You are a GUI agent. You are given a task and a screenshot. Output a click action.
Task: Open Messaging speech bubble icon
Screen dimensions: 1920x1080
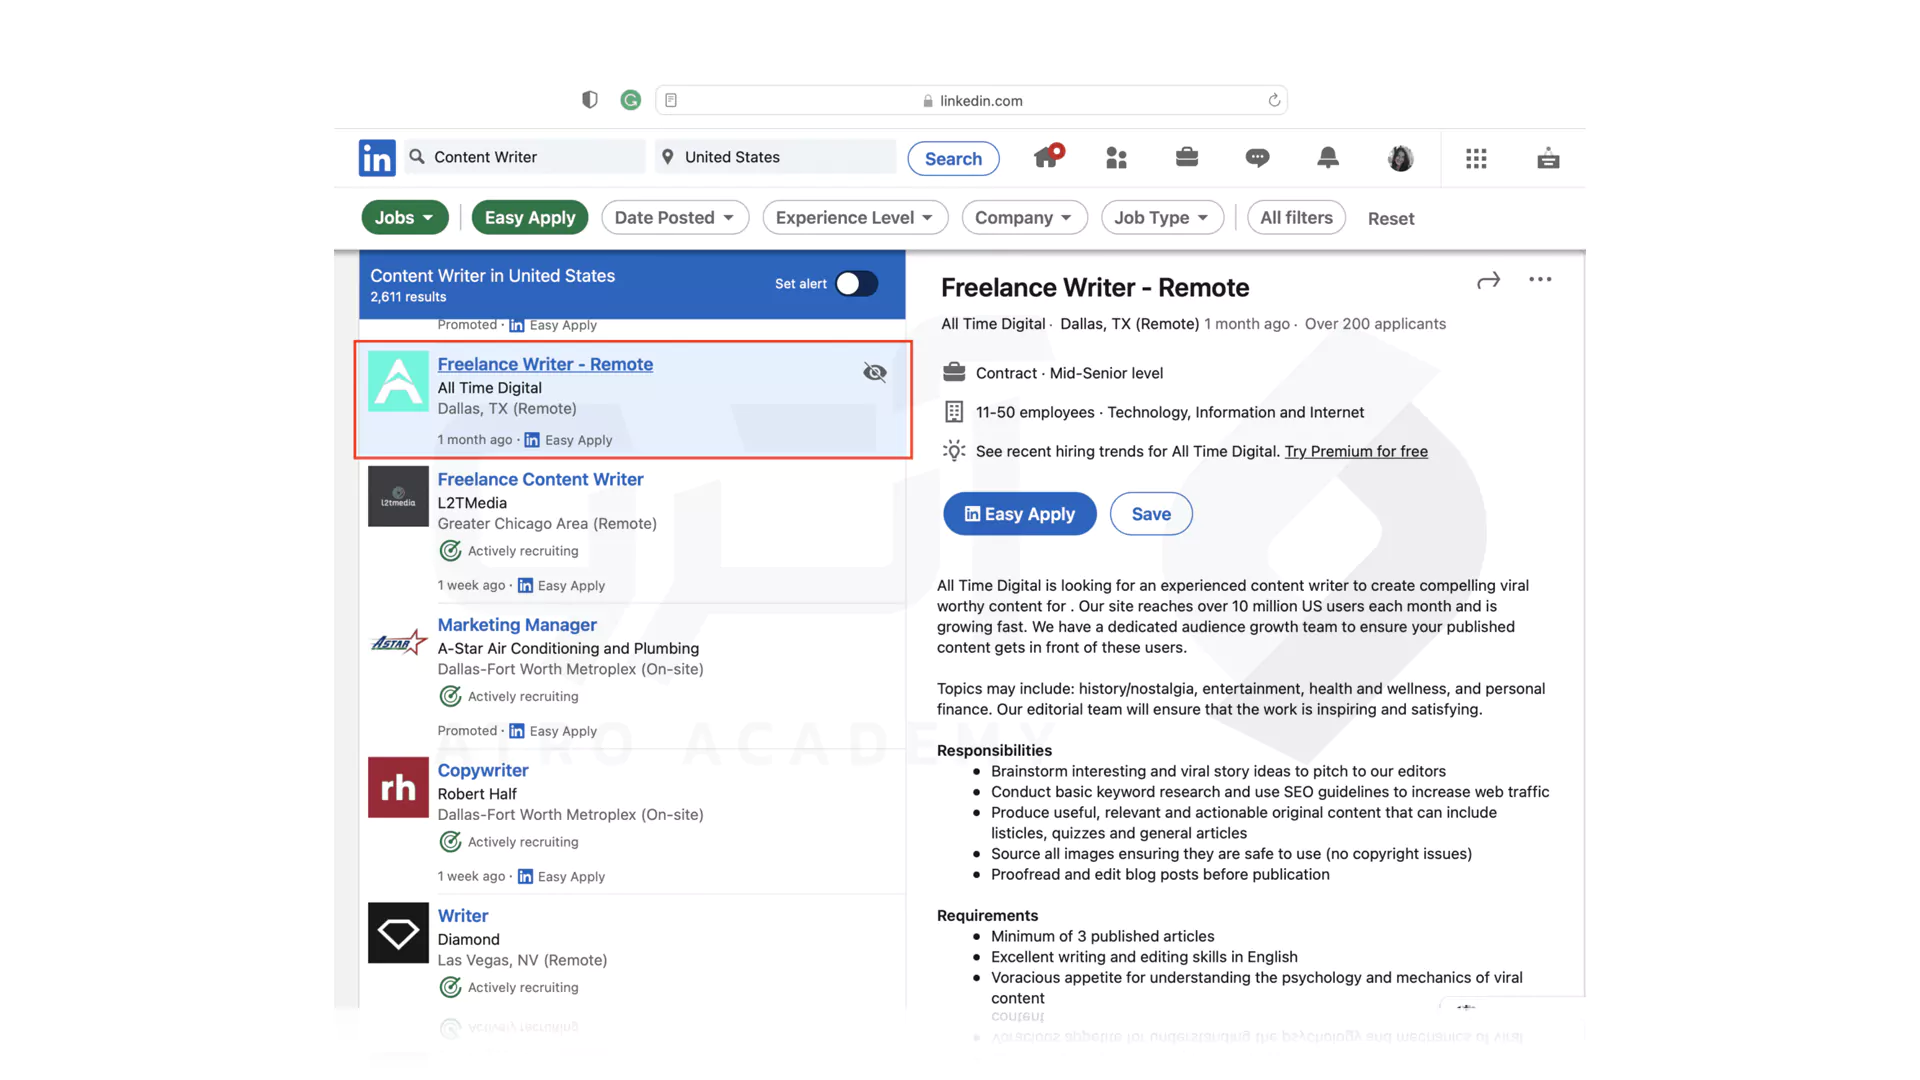pos(1257,158)
